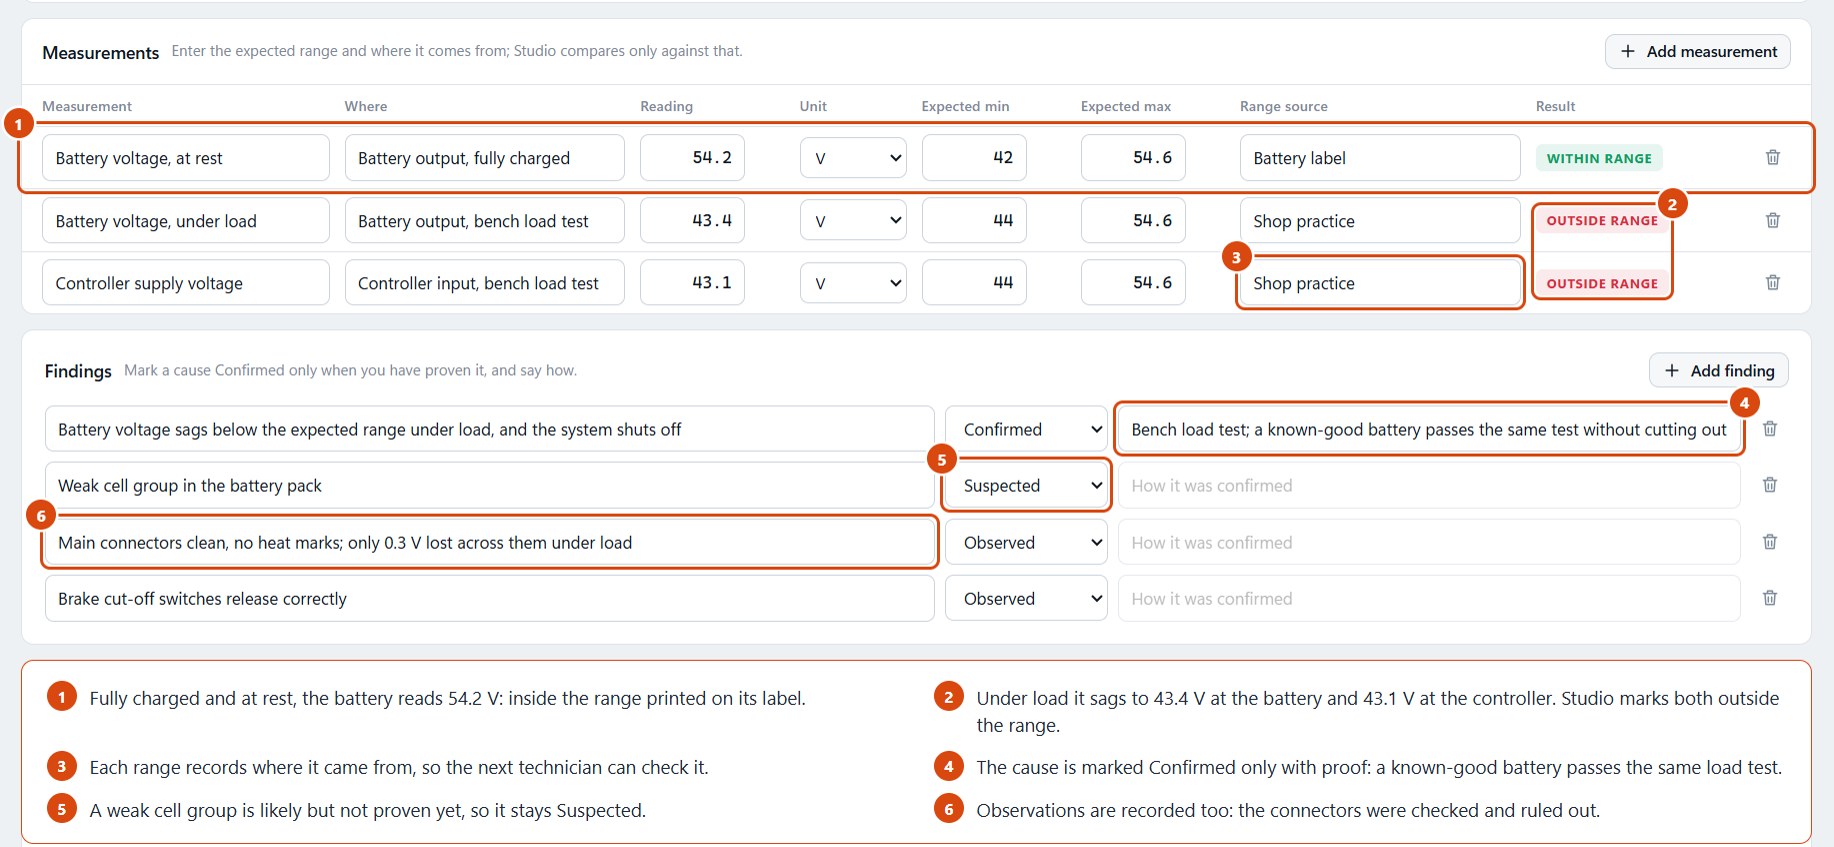Screen dimensions: 1834x847
Task: Click OUTSIDE RANGE badge for Controller supply voltage
Action: 1602,283
